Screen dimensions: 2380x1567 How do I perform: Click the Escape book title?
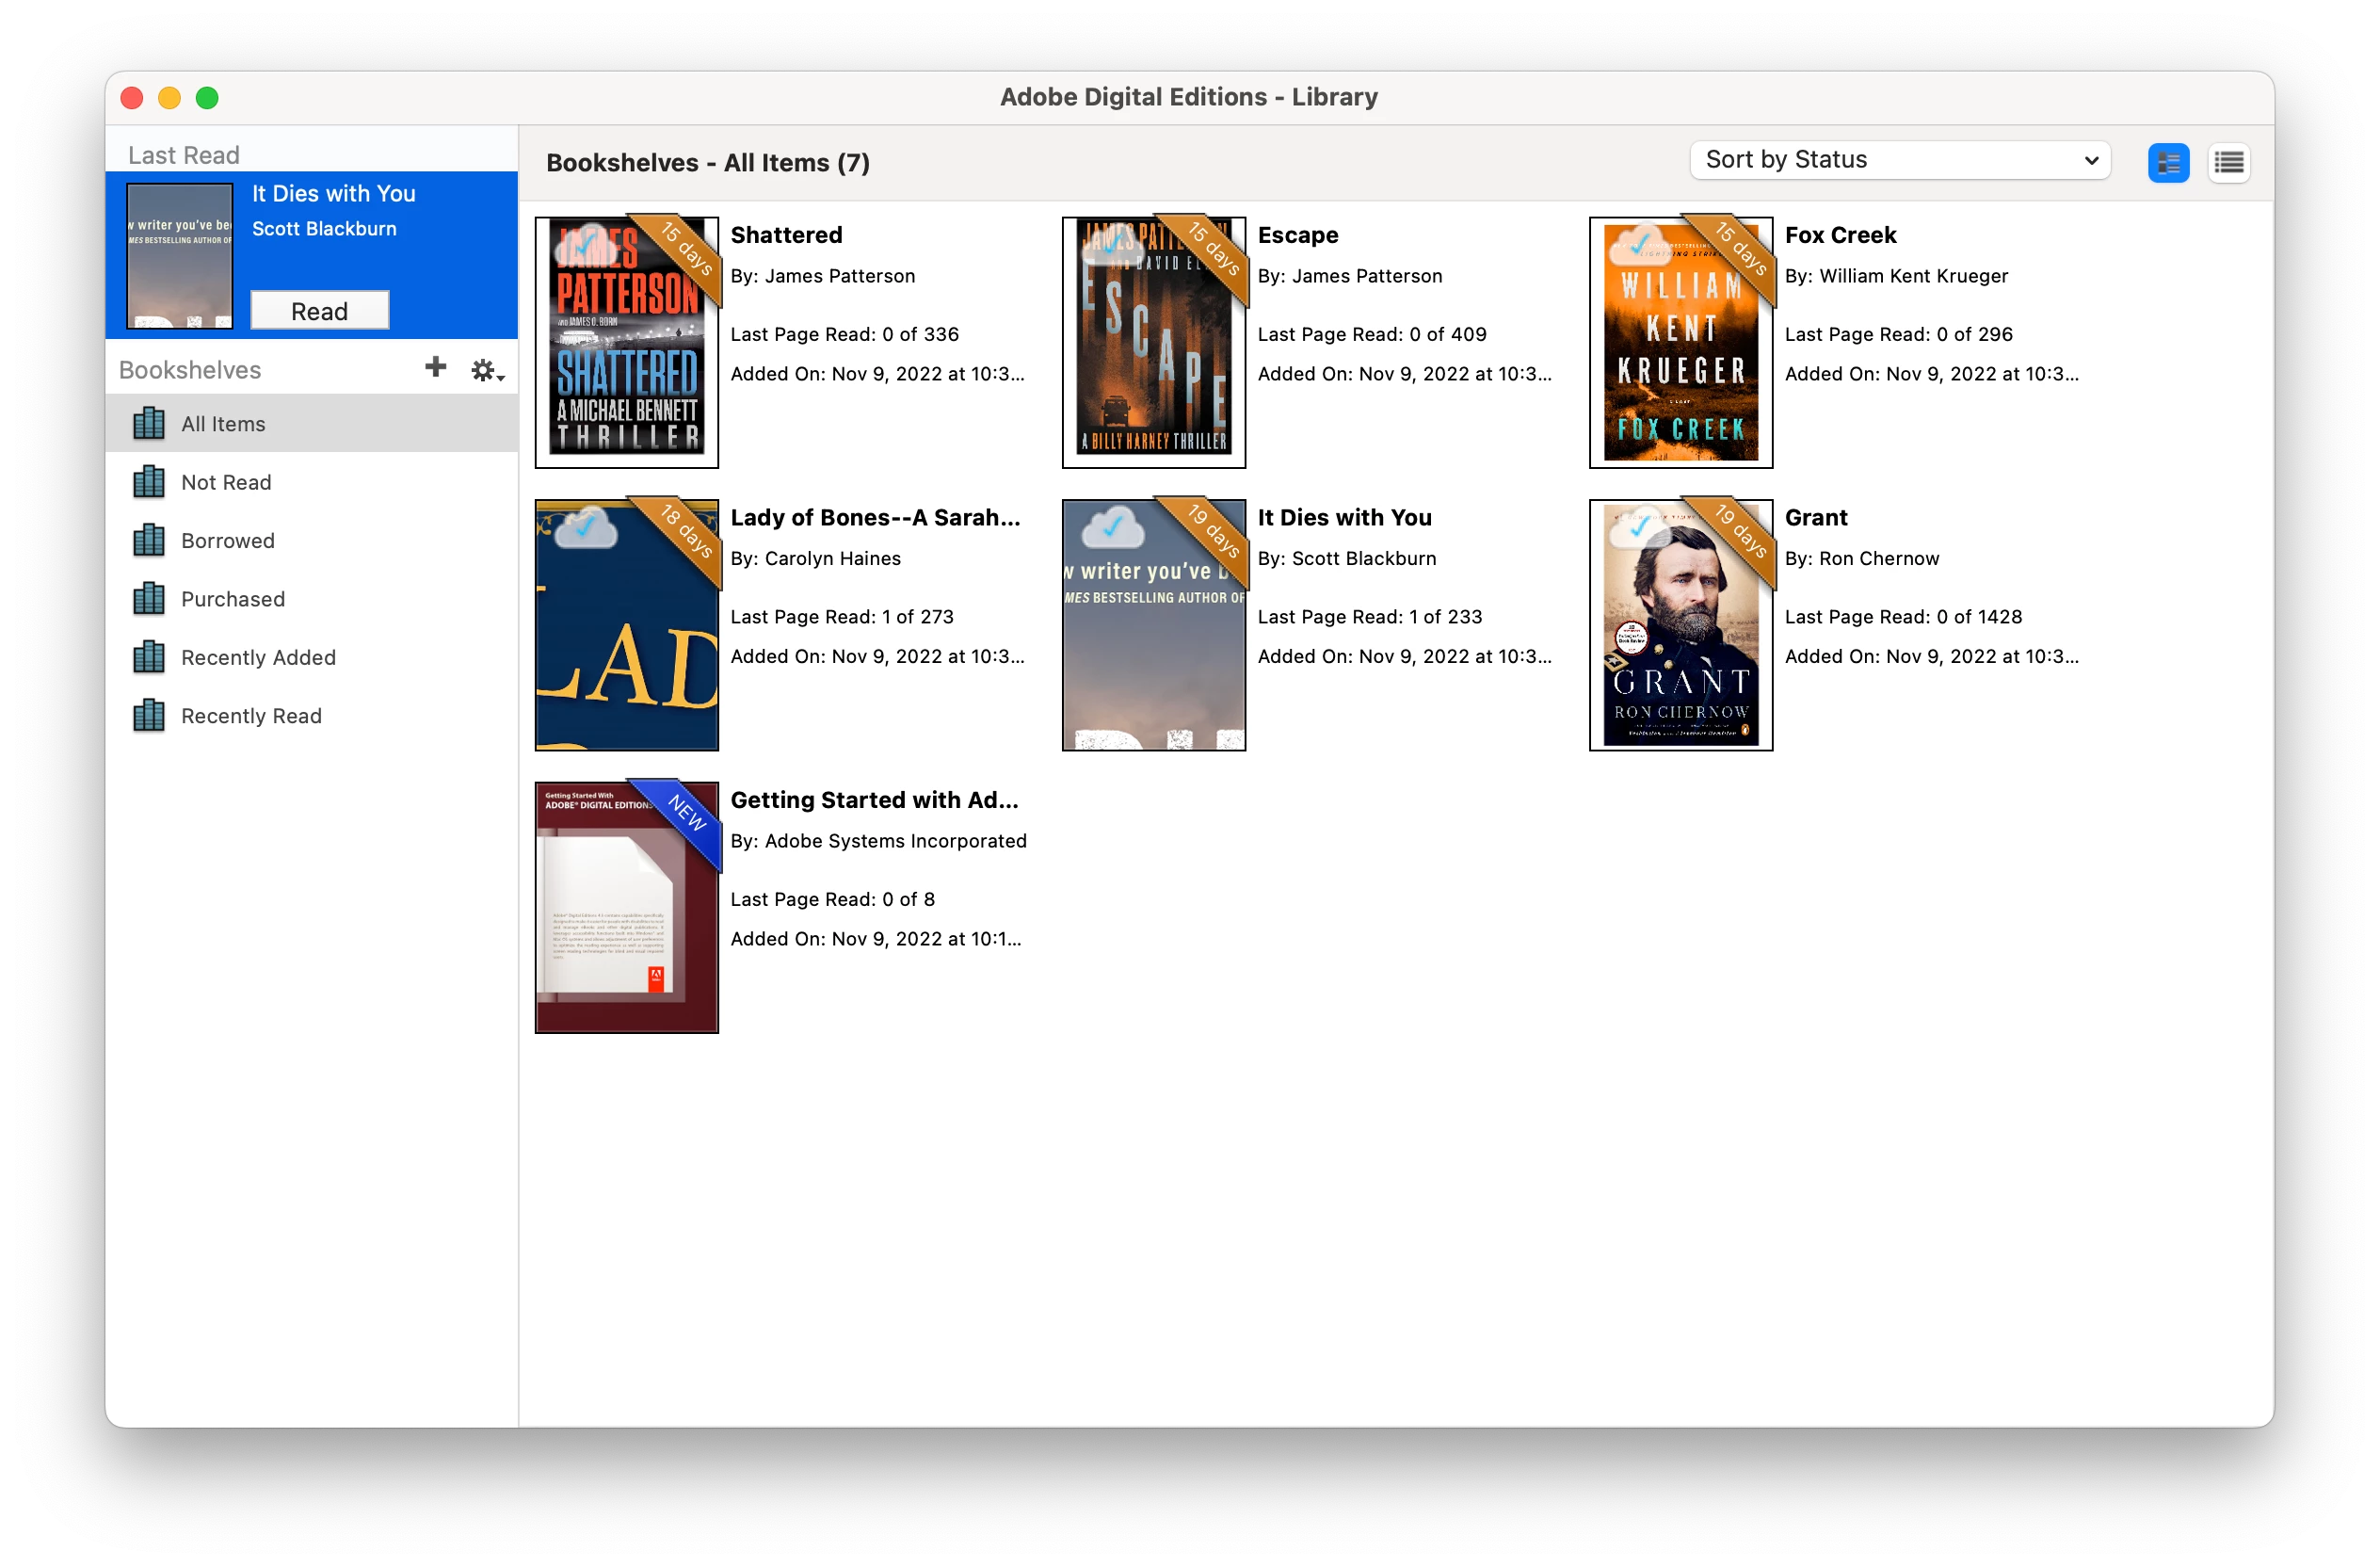pyautogui.click(x=1297, y=235)
